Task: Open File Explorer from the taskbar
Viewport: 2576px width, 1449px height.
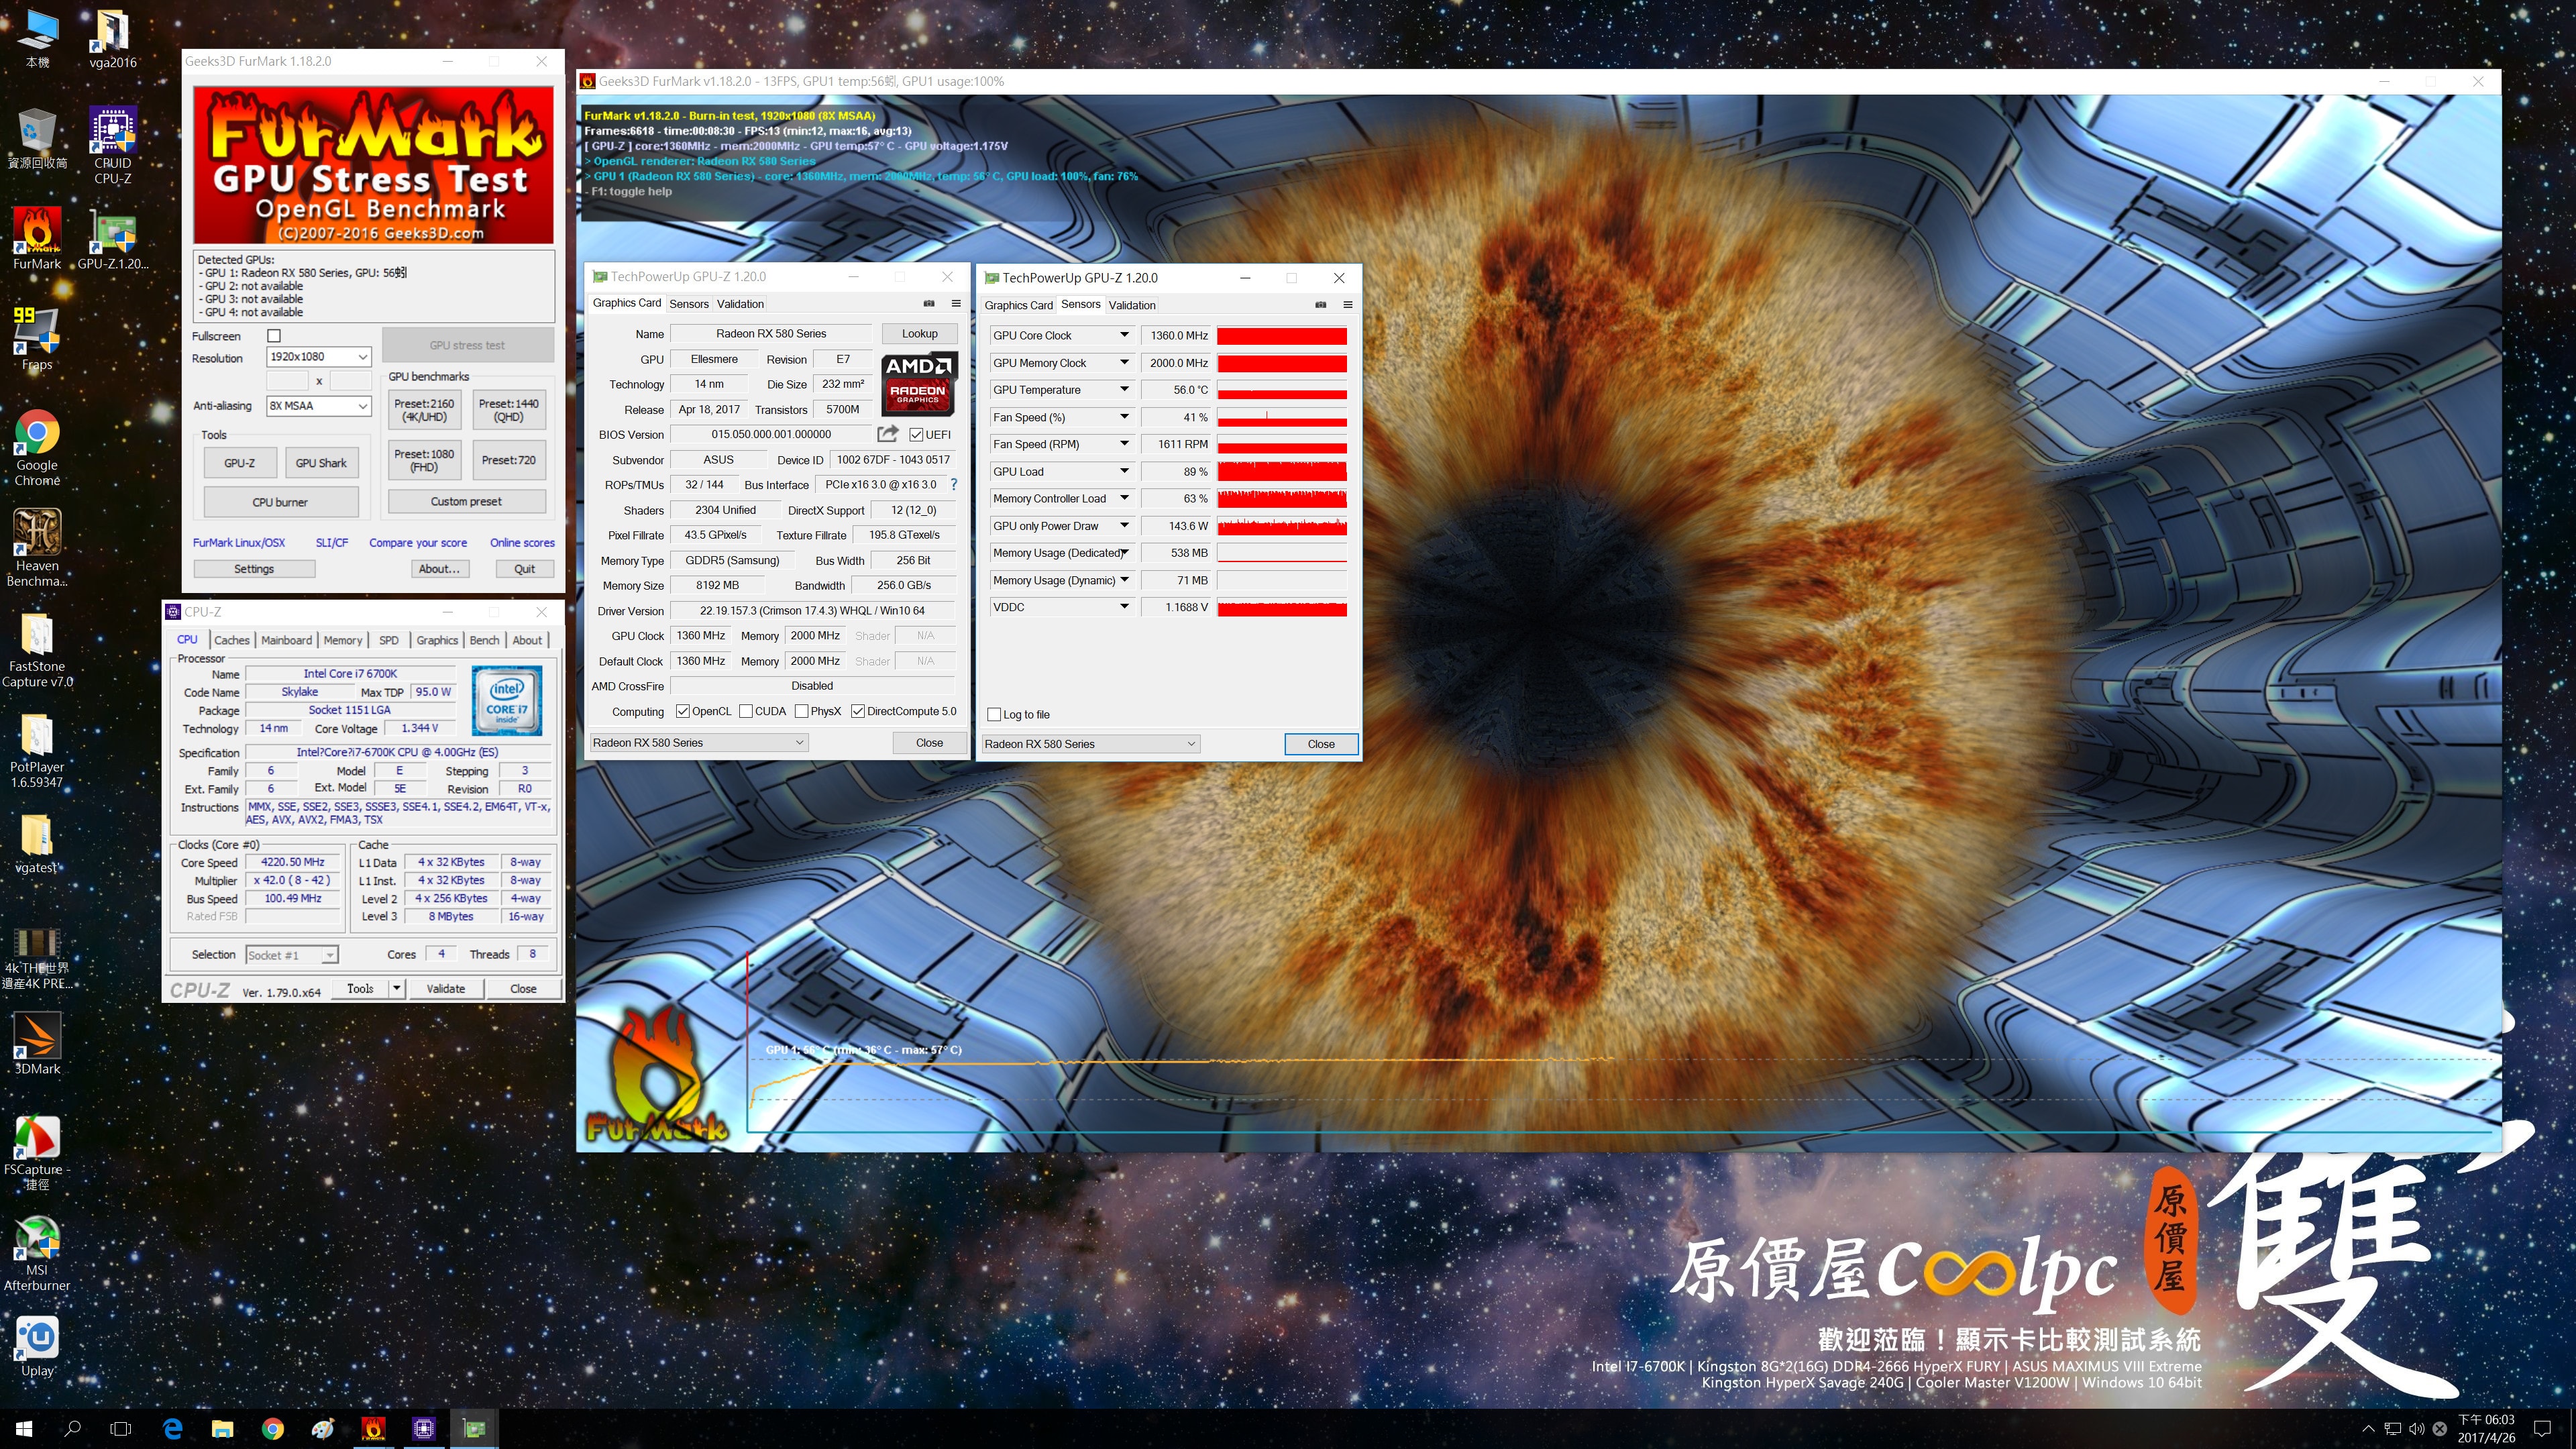Action: [222, 1428]
